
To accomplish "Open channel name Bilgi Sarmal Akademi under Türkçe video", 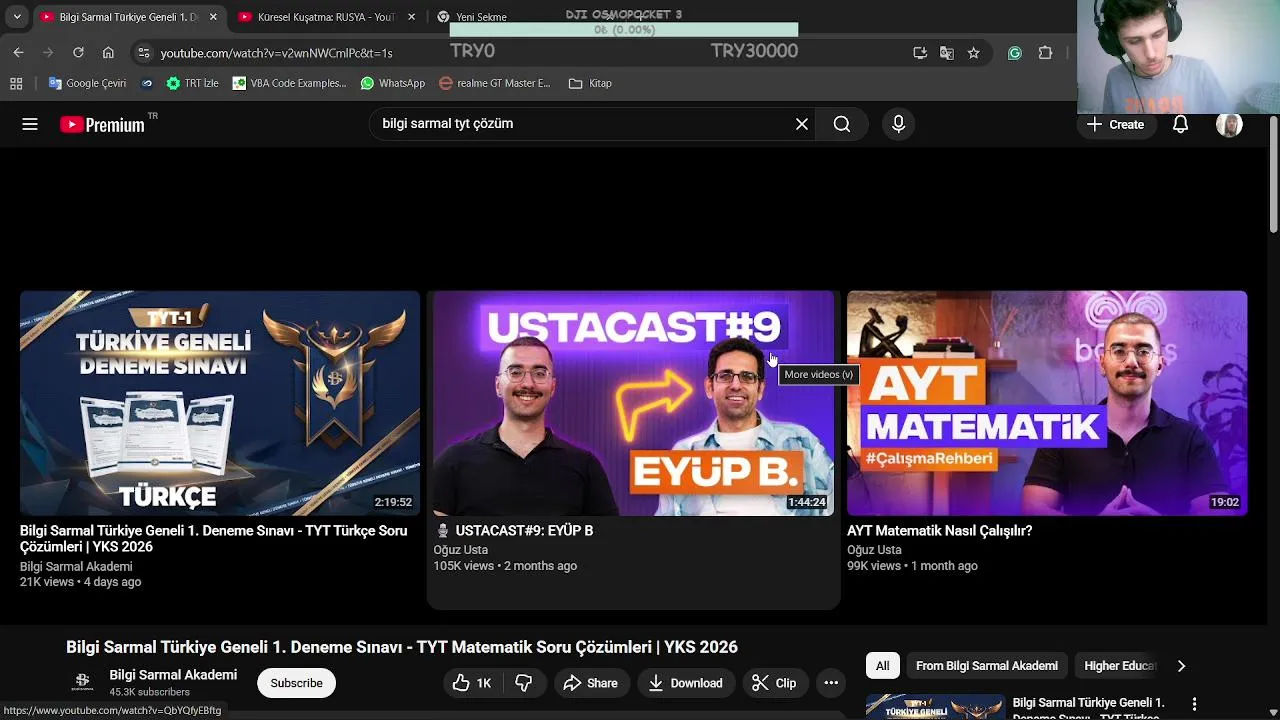I will [76, 566].
